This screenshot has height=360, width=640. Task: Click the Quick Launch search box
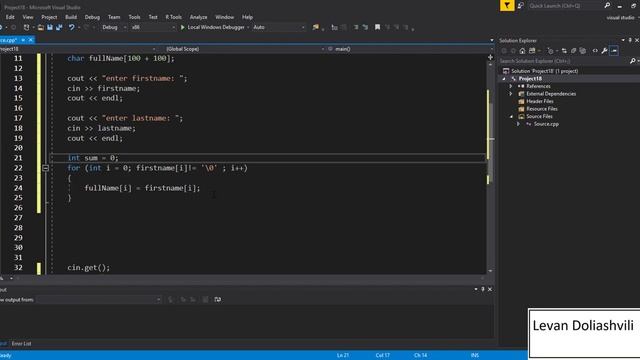pyautogui.click(x=565, y=6)
